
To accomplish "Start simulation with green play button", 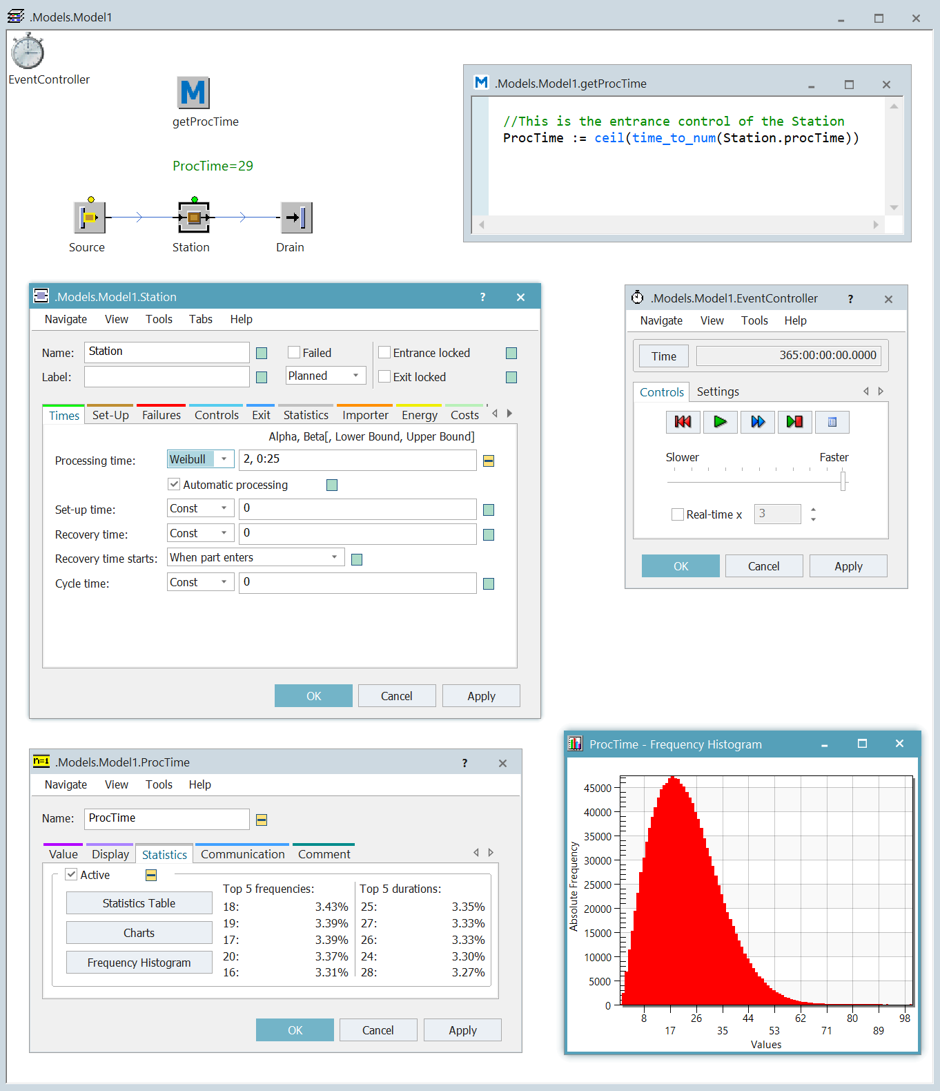I will point(720,422).
